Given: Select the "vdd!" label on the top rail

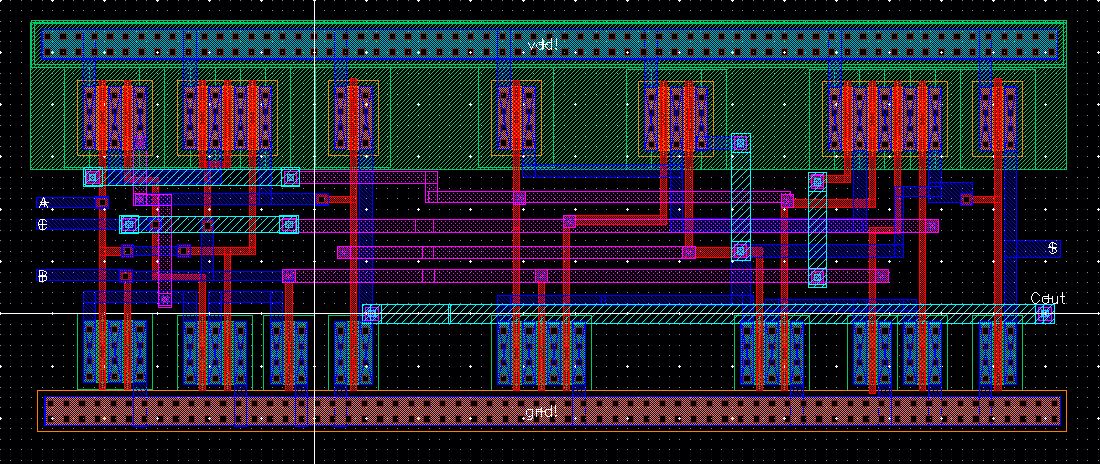Looking at the screenshot, I should tap(543, 45).
